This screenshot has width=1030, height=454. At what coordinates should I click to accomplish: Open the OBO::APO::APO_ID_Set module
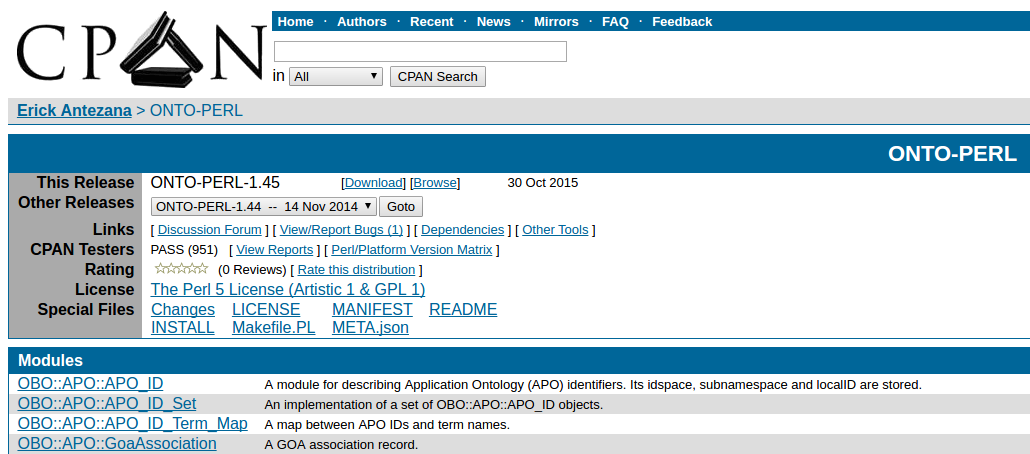106,403
